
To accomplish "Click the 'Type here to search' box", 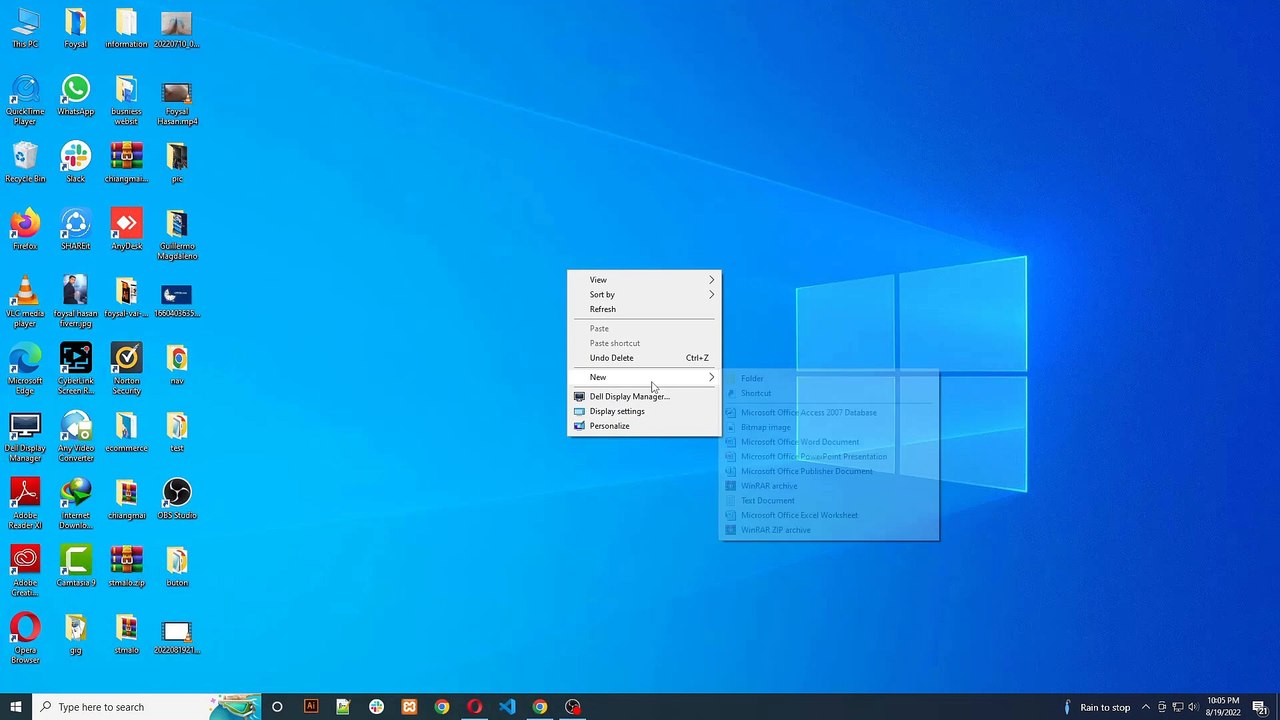I will (x=120, y=707).
